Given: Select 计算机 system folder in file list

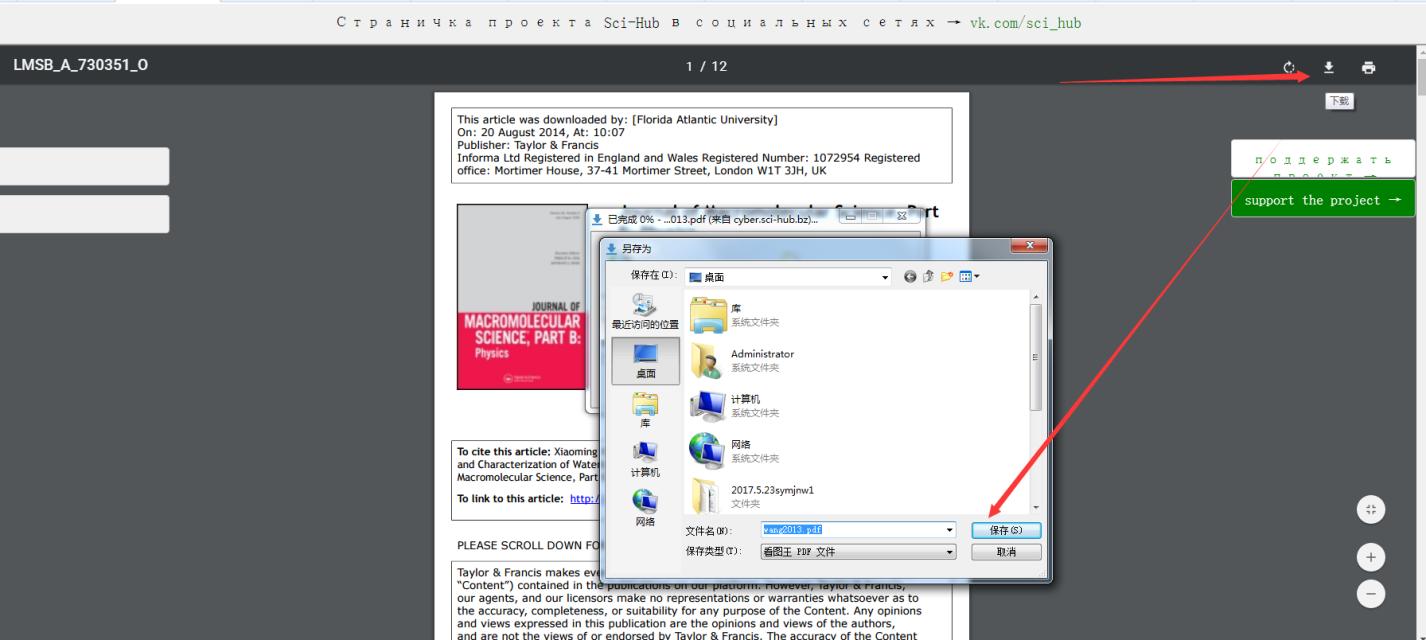Looking at the screenshot, I should coord(735,405).
